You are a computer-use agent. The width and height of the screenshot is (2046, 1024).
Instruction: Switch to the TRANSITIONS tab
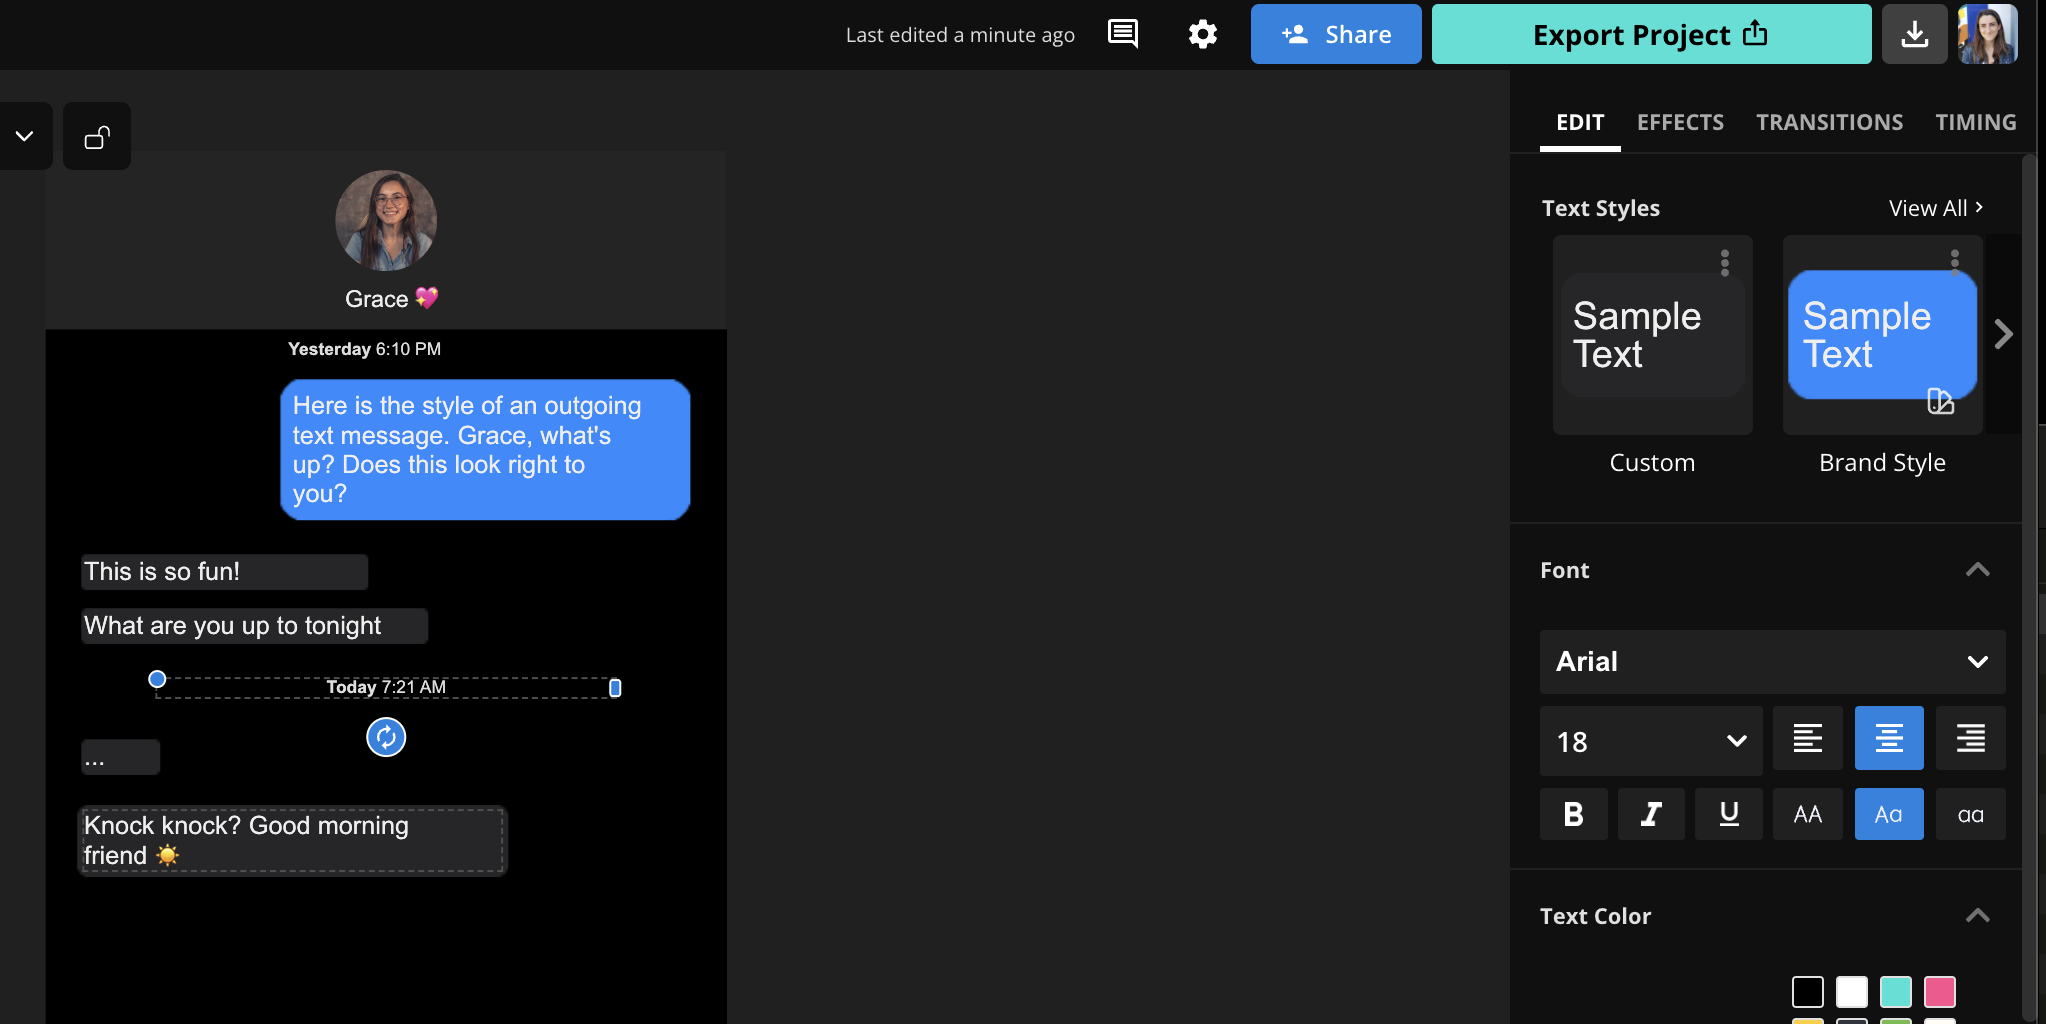(x=1829, y=122)
